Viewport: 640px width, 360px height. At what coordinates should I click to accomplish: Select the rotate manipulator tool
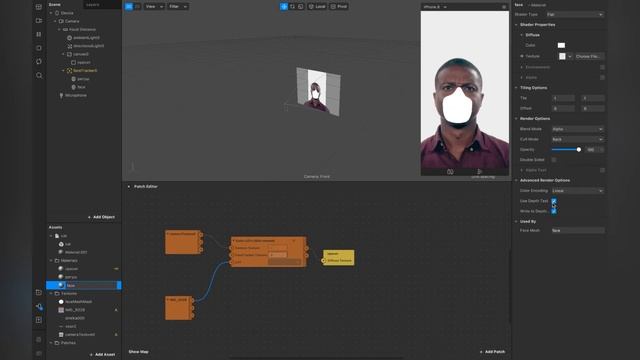point(292,7)
